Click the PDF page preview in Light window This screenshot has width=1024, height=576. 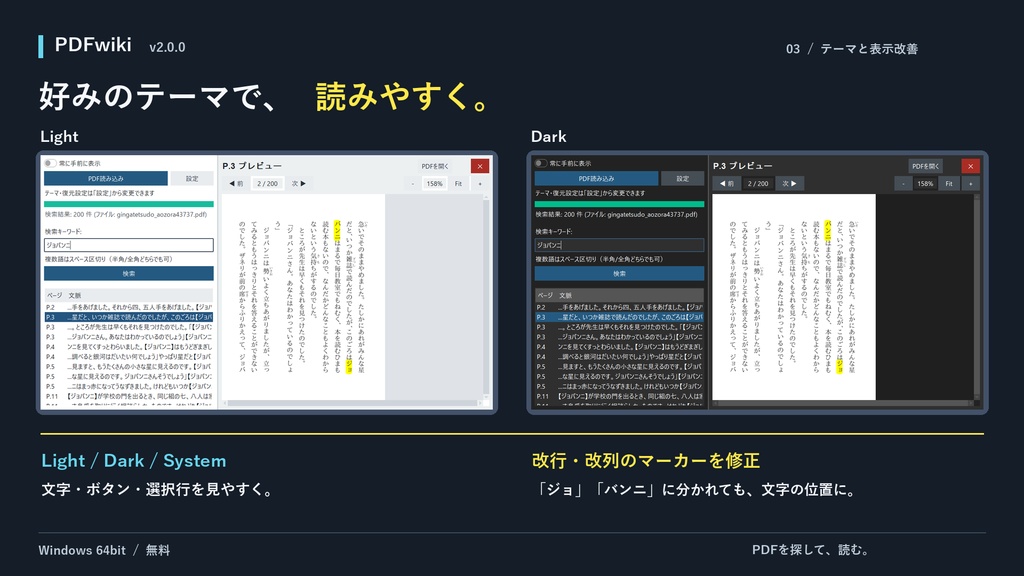(303, 297)
